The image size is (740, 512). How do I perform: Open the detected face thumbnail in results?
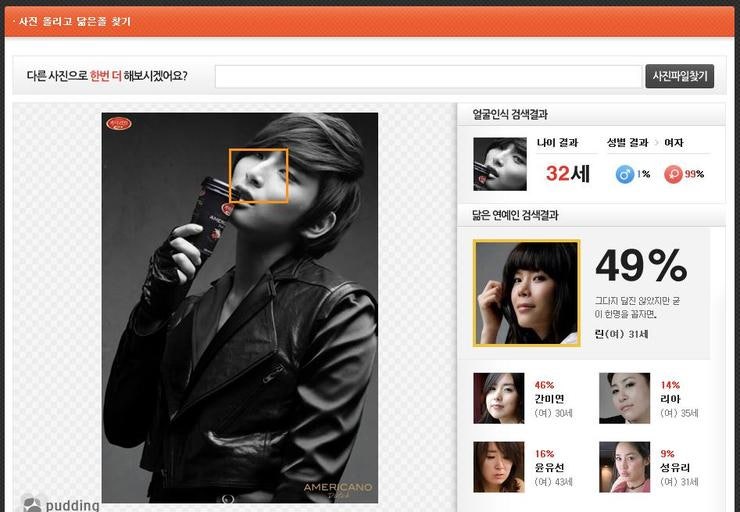(499, 164)
